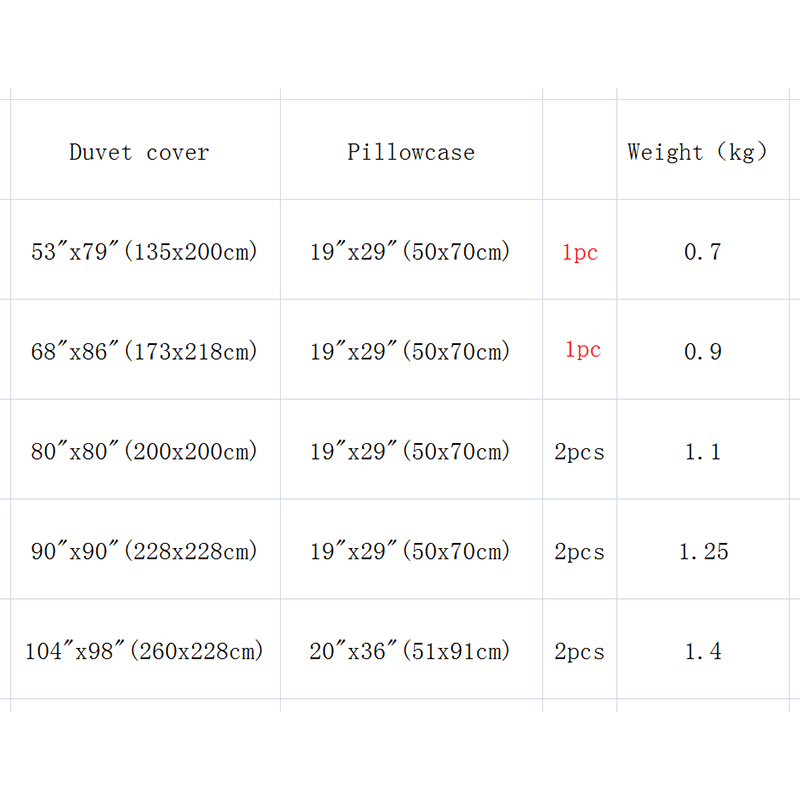Select the 53"x79" (135x200cm) duvet cell
Screen dimensions: 800x800
(x=145, y=252)
